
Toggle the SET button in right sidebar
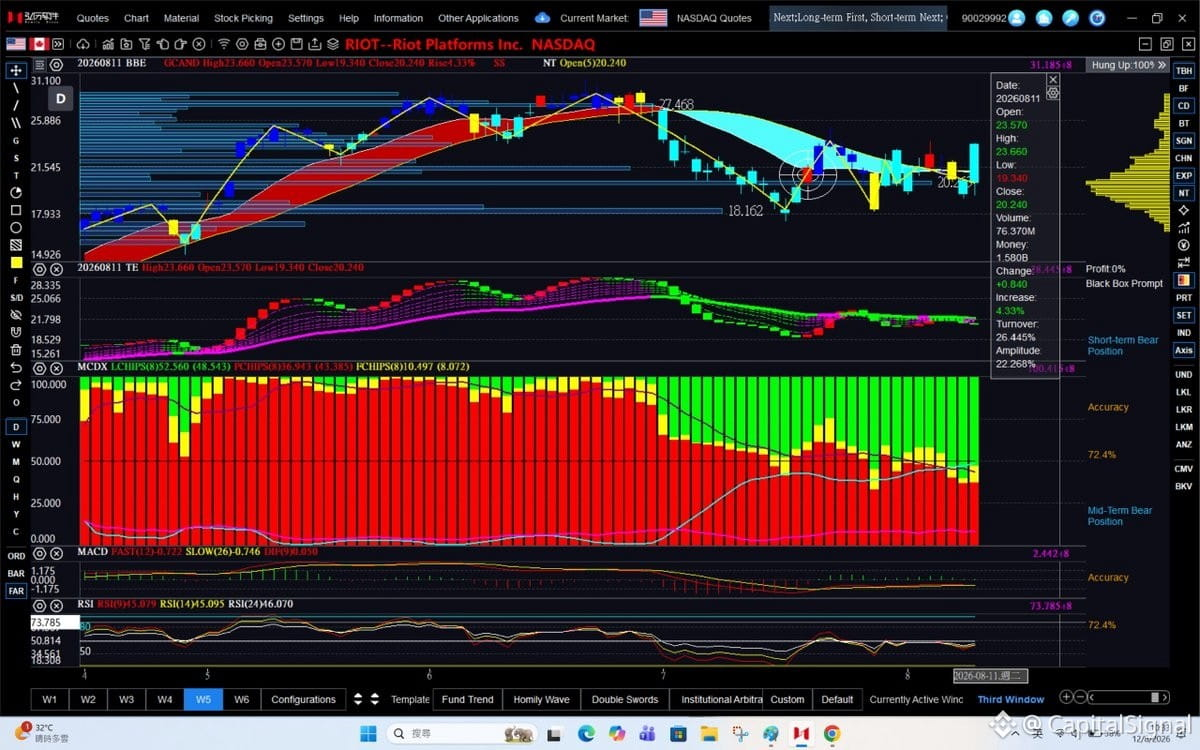click(1184, 316)
